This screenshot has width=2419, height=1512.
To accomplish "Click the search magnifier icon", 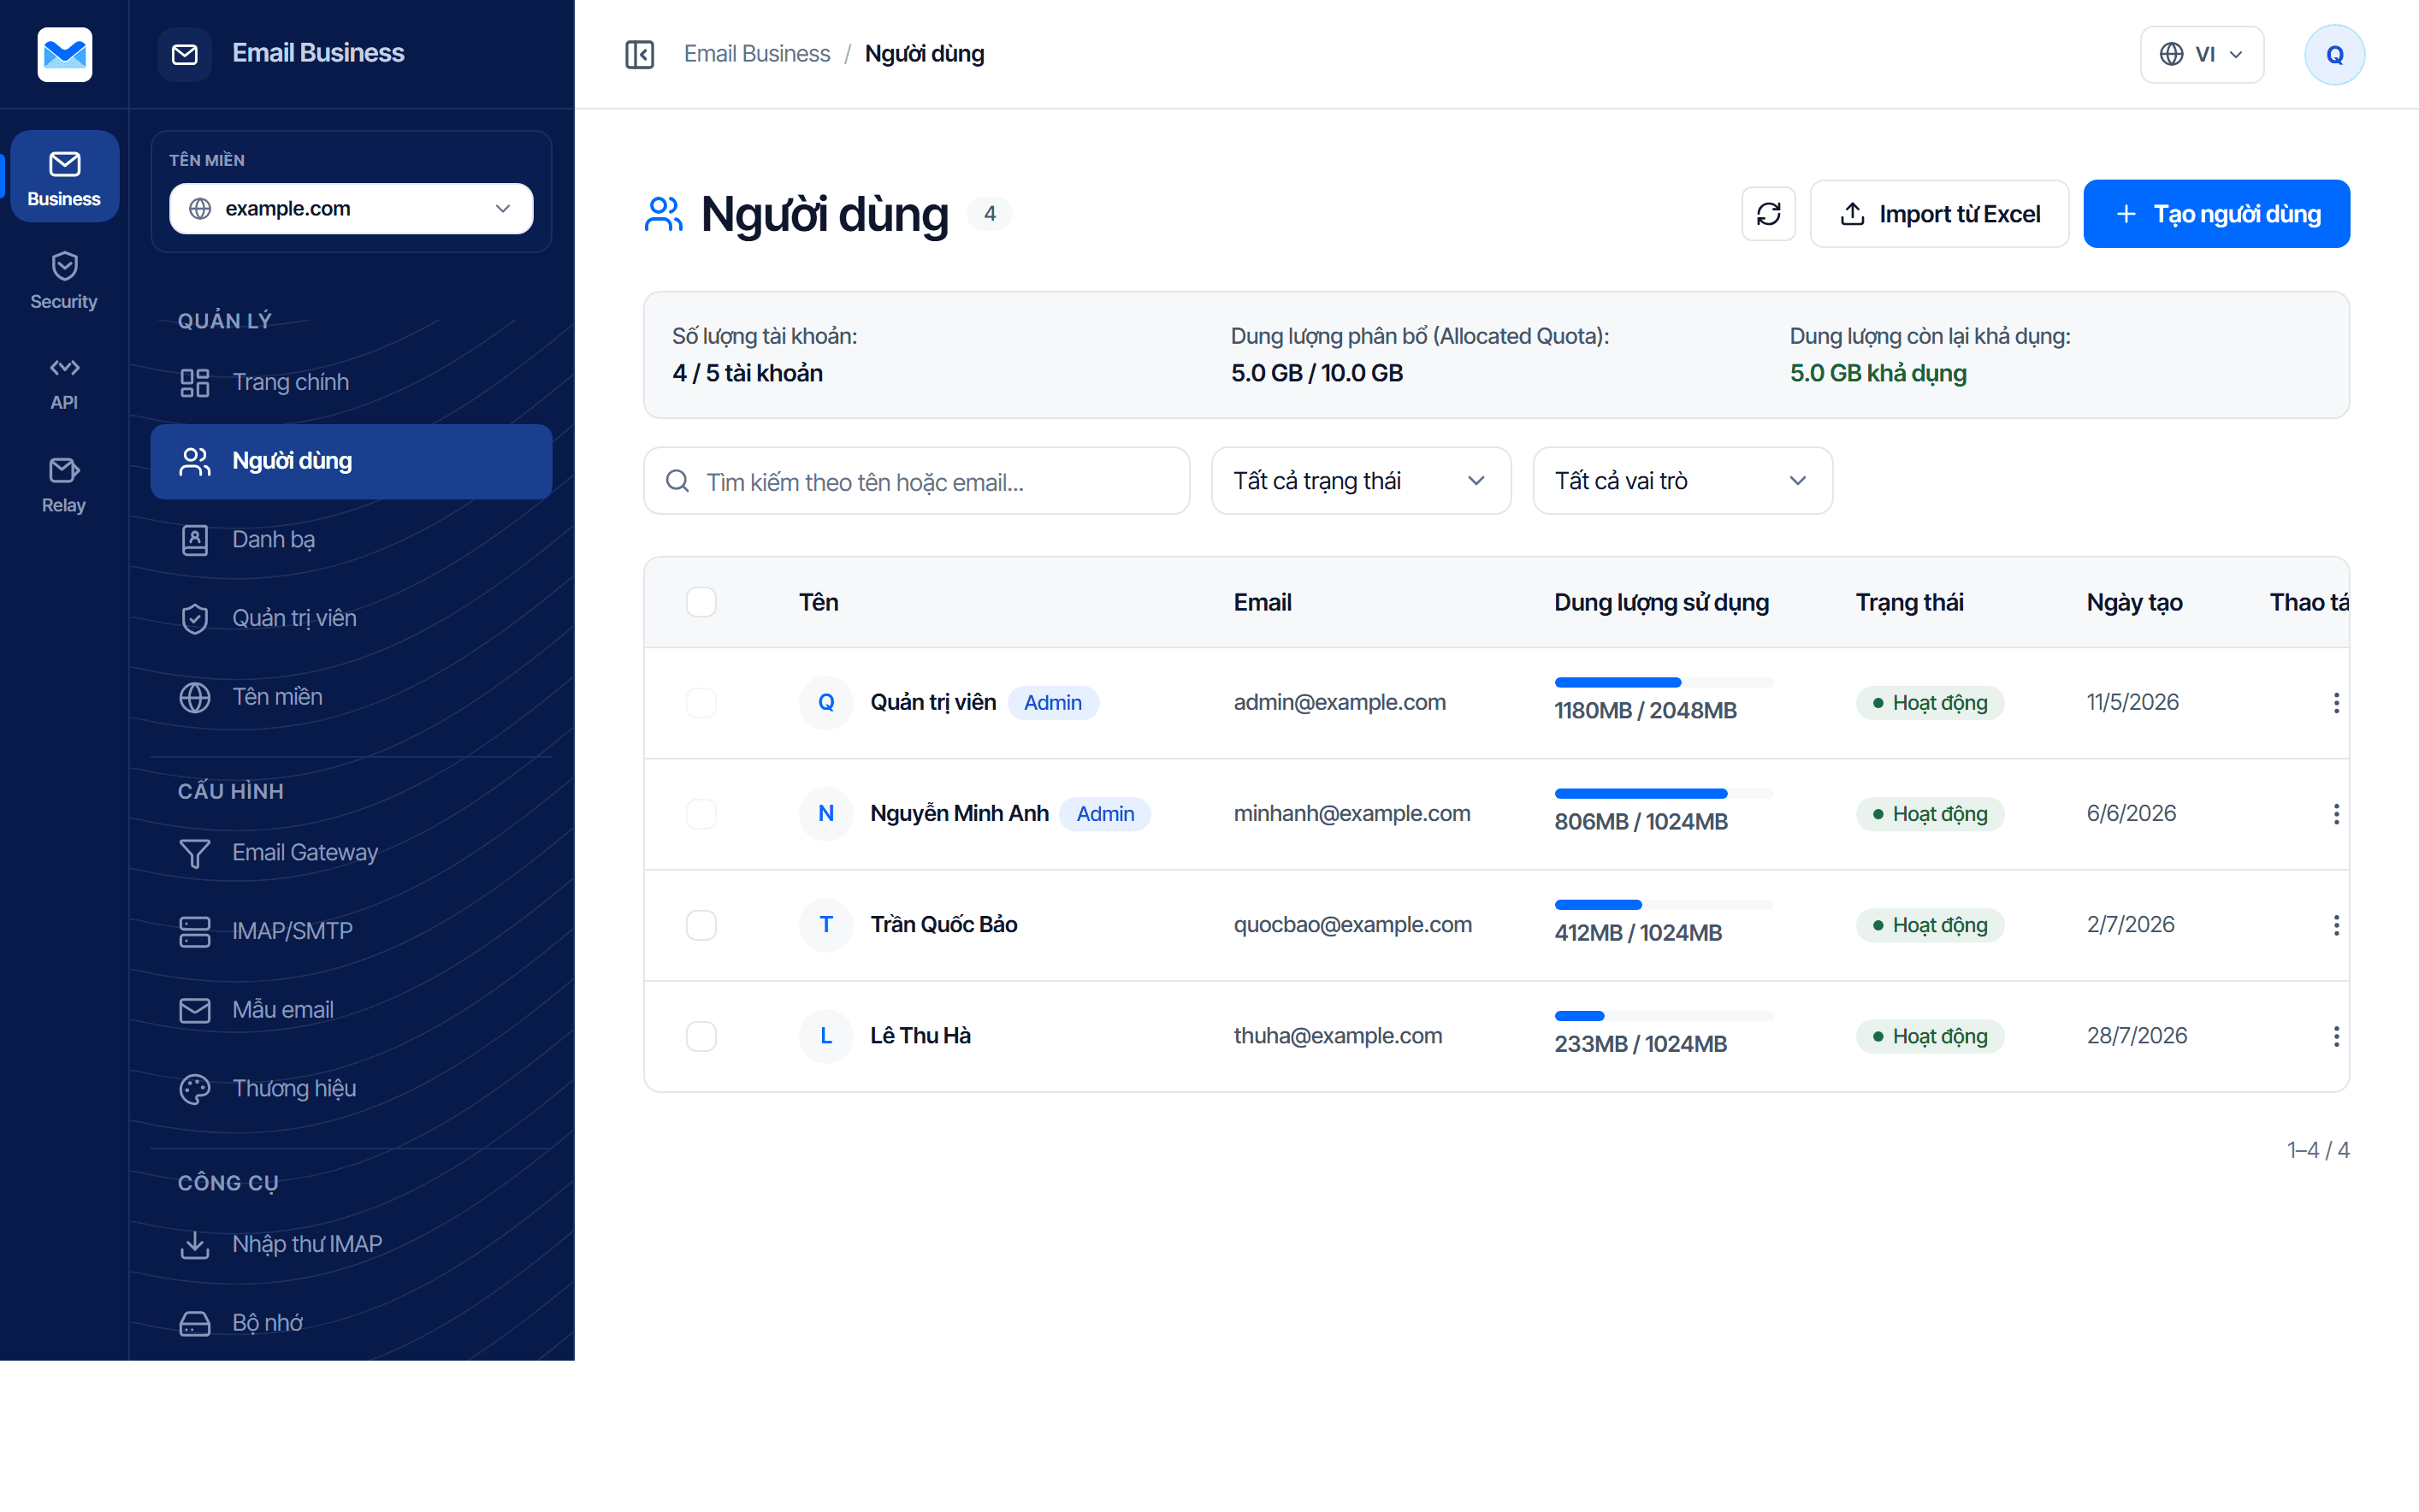I will click(677, 481).
